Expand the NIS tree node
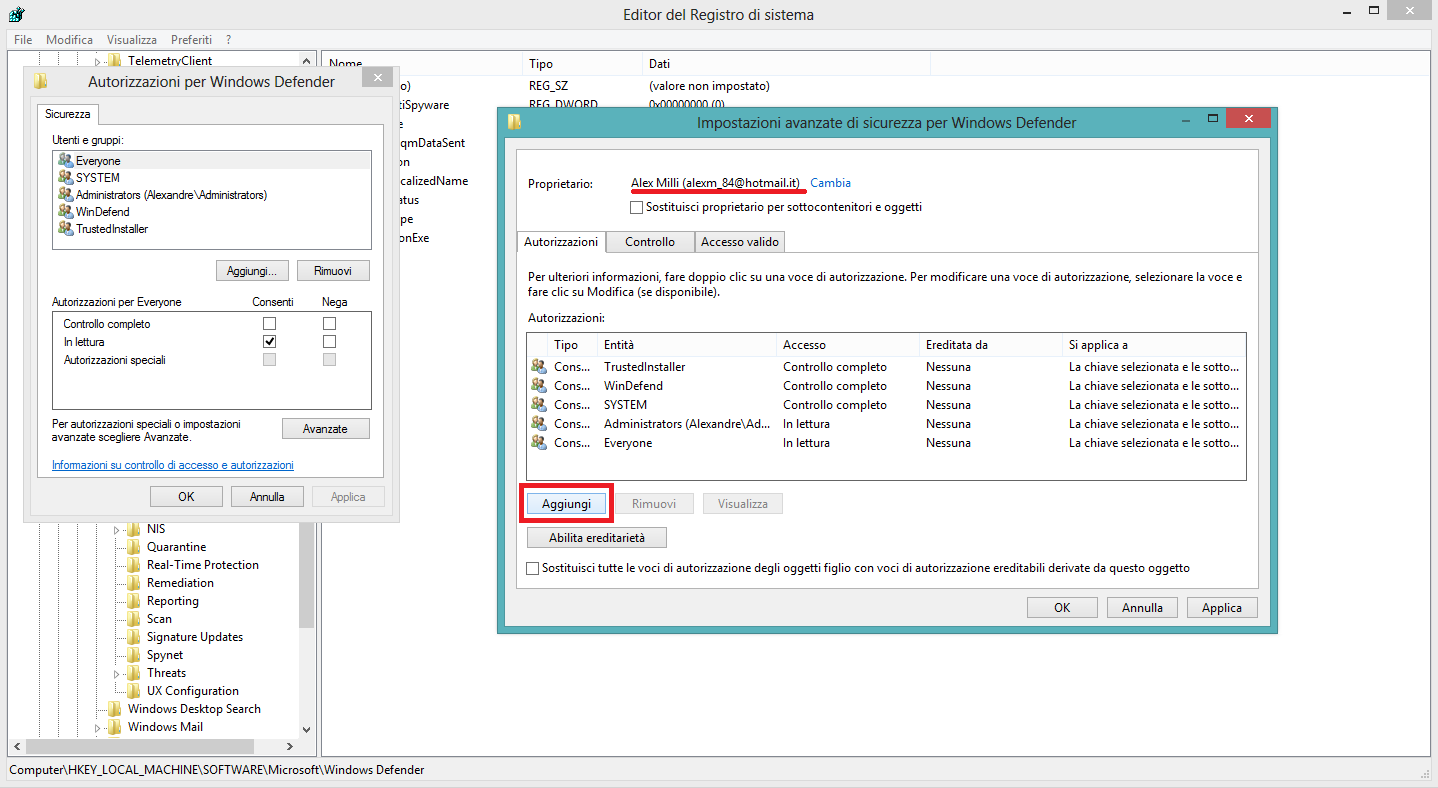Screen dimensions: 1438x788 [x=117, y=529]
